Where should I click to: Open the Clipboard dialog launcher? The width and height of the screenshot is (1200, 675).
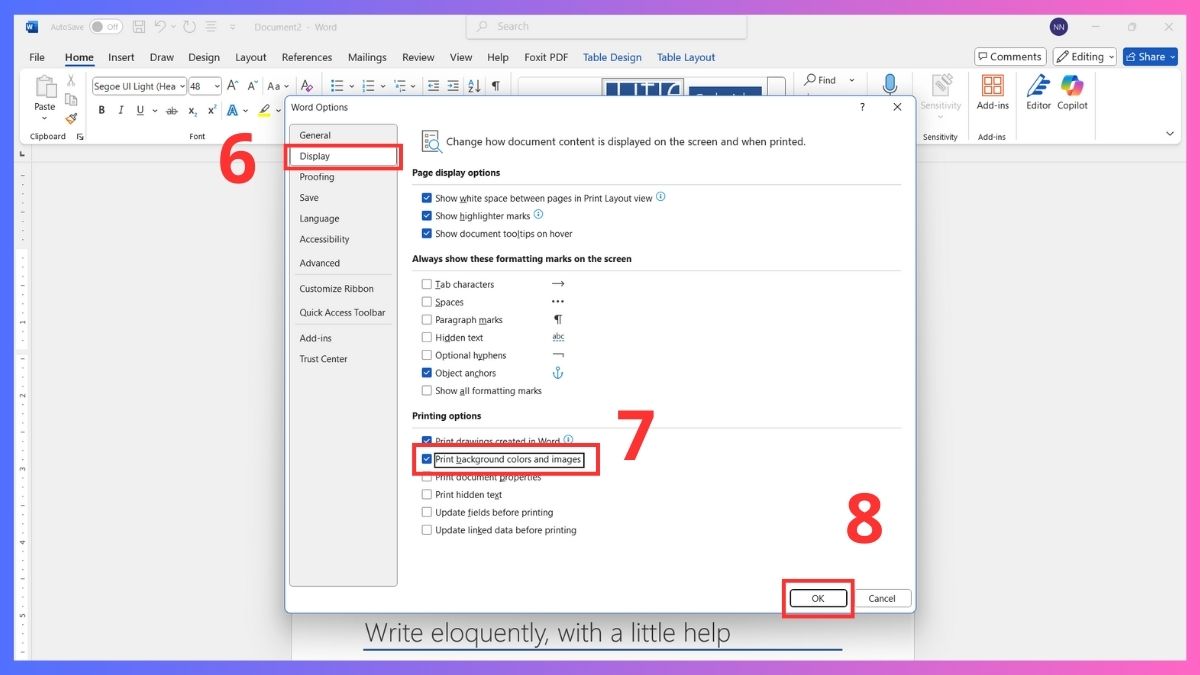pyautogui.click(x=80, y=136)
